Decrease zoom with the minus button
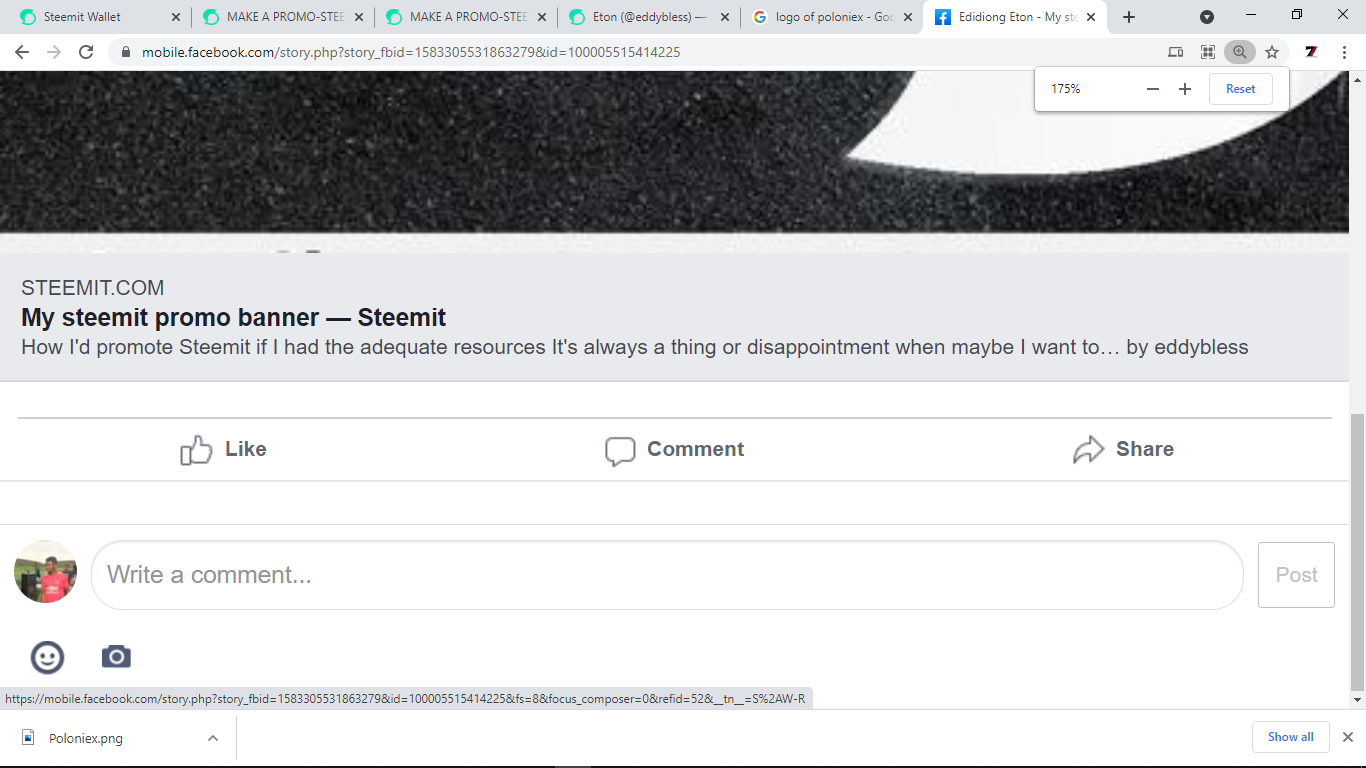1366x768 pixels. click(1153, 89)
